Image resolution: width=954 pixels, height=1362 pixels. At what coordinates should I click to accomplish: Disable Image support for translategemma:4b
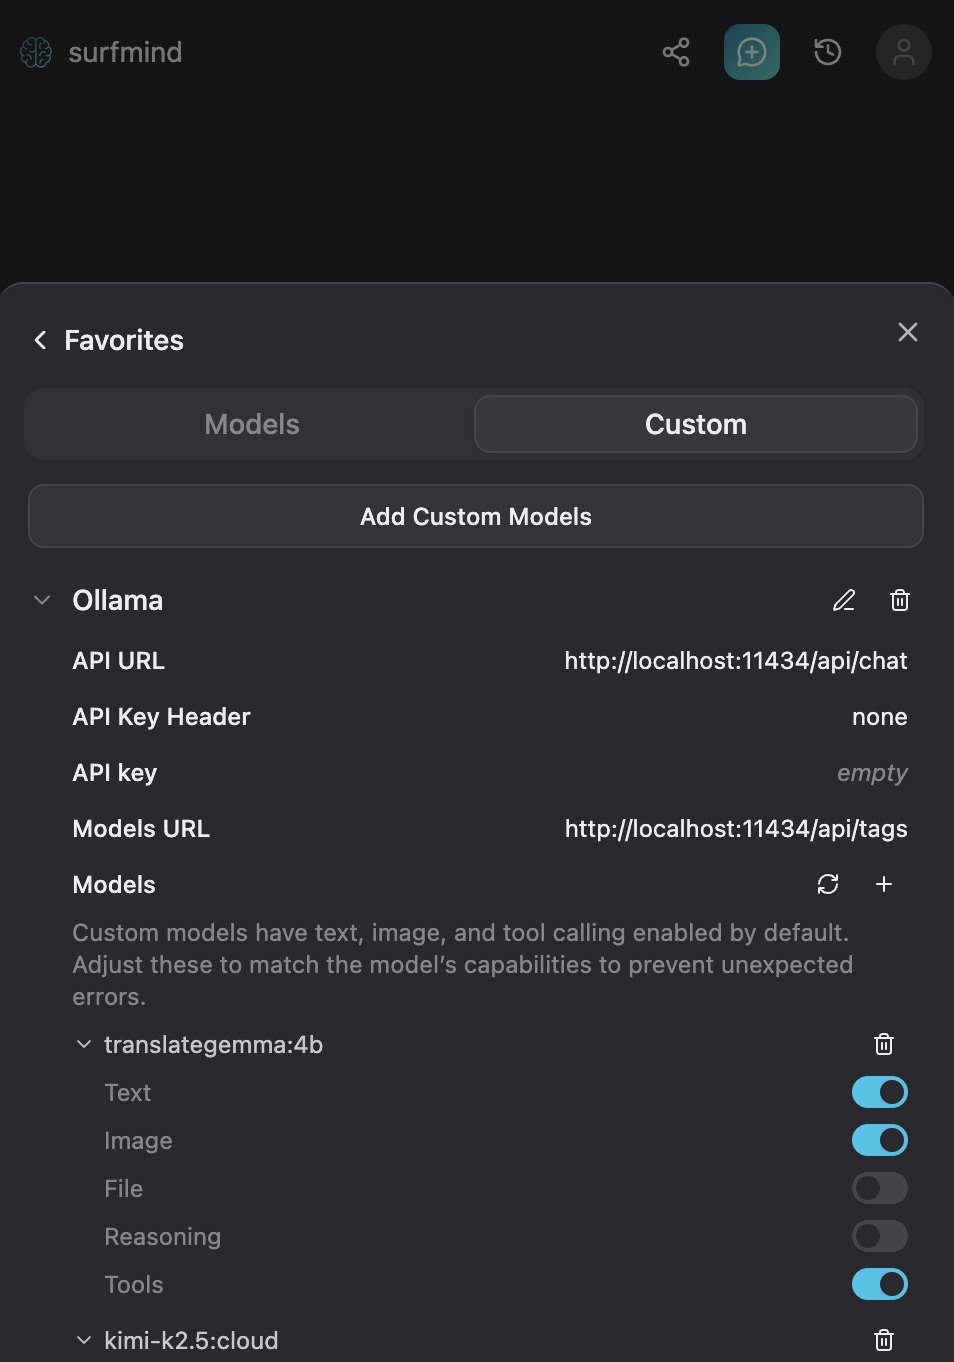pyautogui.click(x=879, y=1140)
